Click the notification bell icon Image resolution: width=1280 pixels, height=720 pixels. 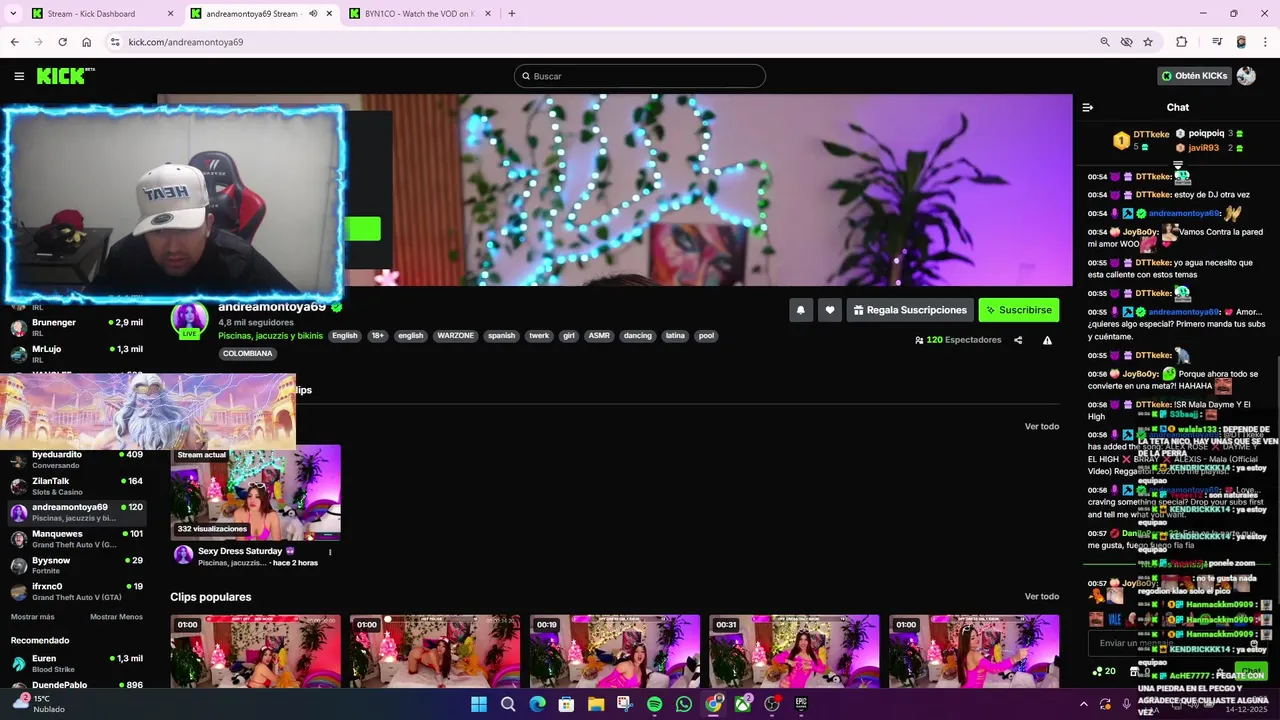tap(800, 310)
